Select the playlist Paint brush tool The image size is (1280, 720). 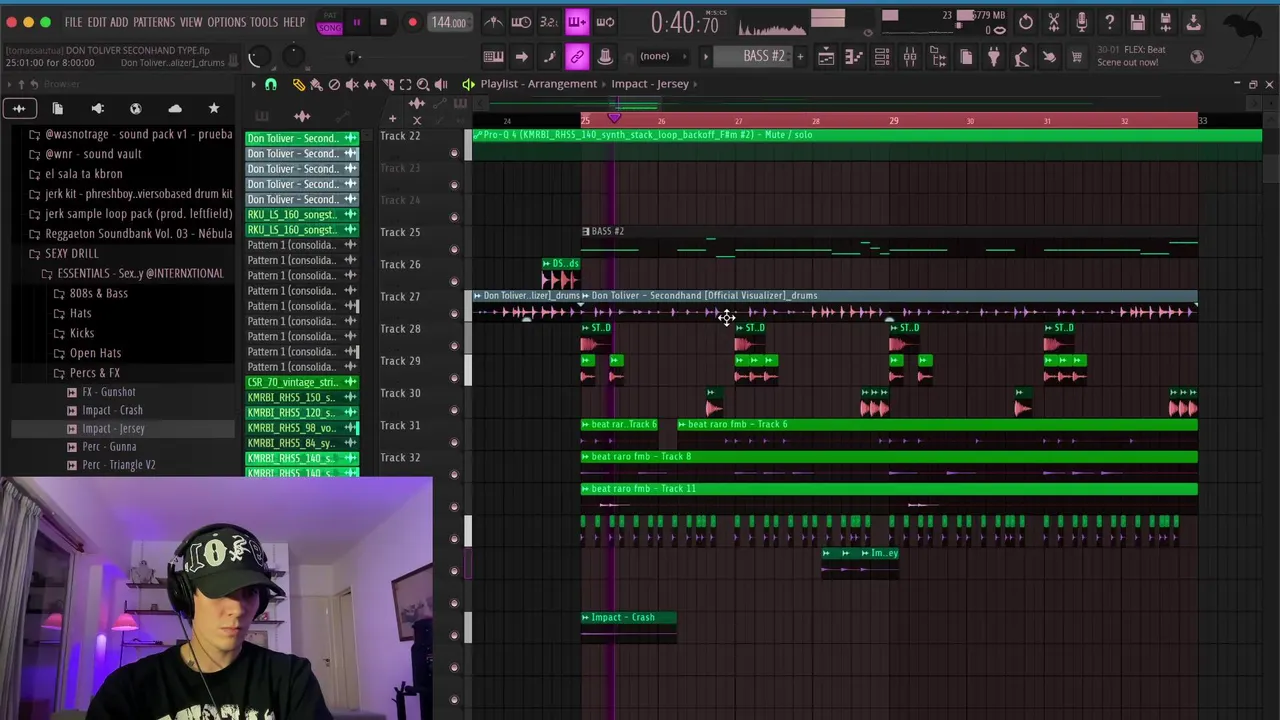click(316, 85)
